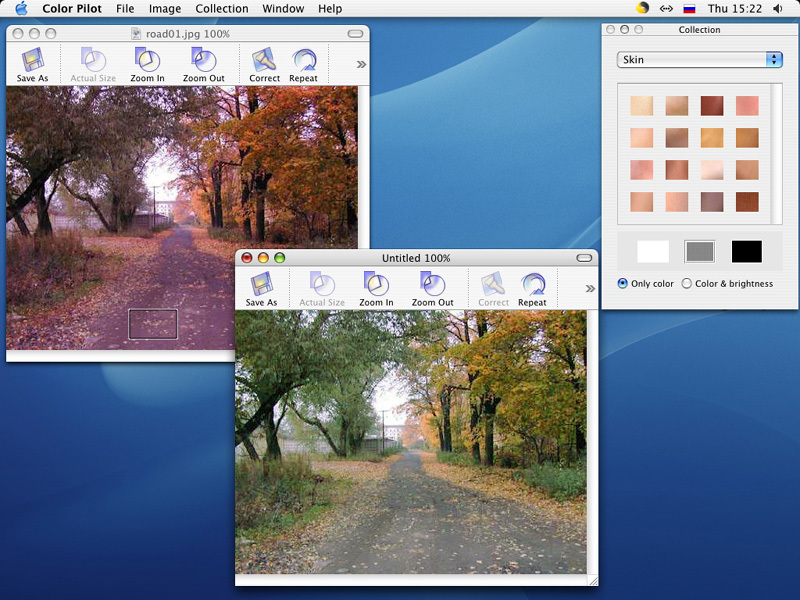Click the Russian flag input menu

689,9
